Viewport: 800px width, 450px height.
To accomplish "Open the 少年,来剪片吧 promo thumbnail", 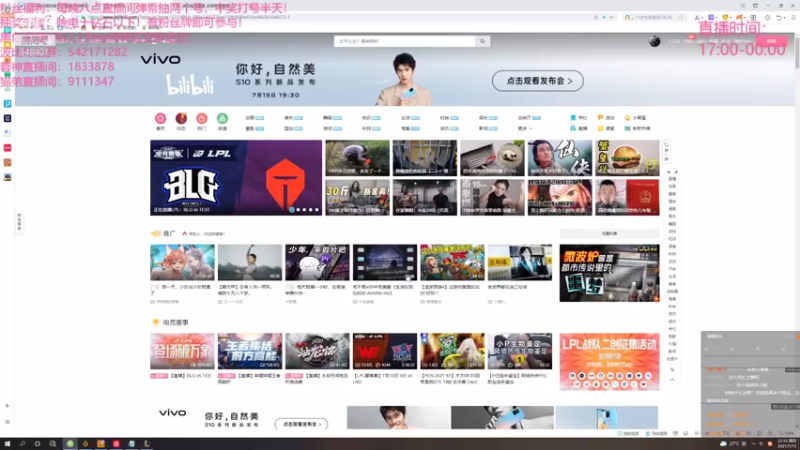I will 317,262.
